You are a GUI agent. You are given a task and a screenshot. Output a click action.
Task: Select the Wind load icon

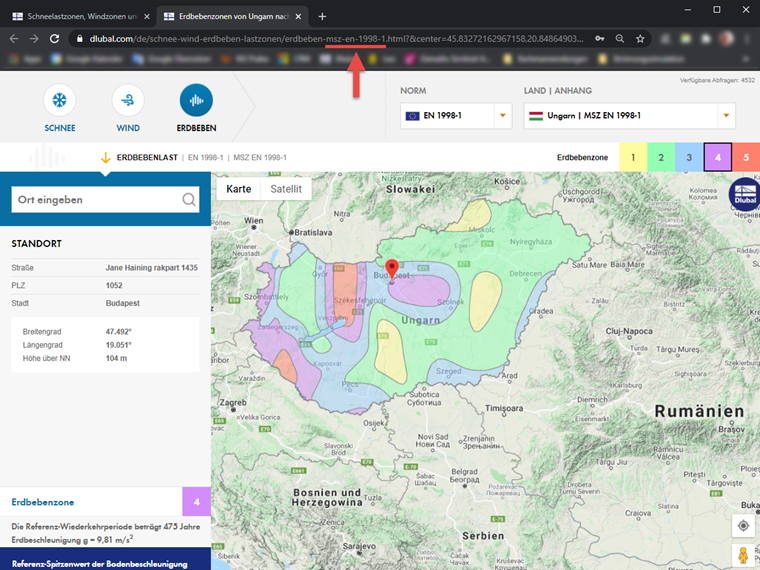(x=128, y=100)
